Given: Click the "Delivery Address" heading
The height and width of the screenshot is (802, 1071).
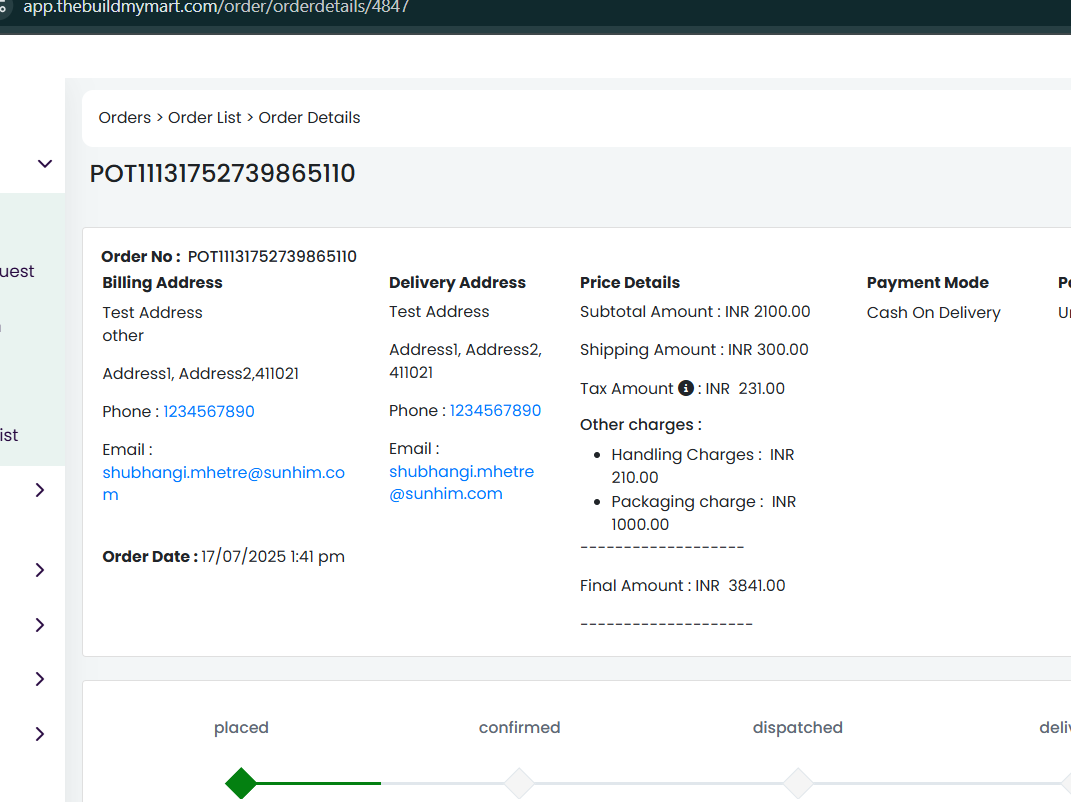Looking at the screenshot, I should click(457, 283).
